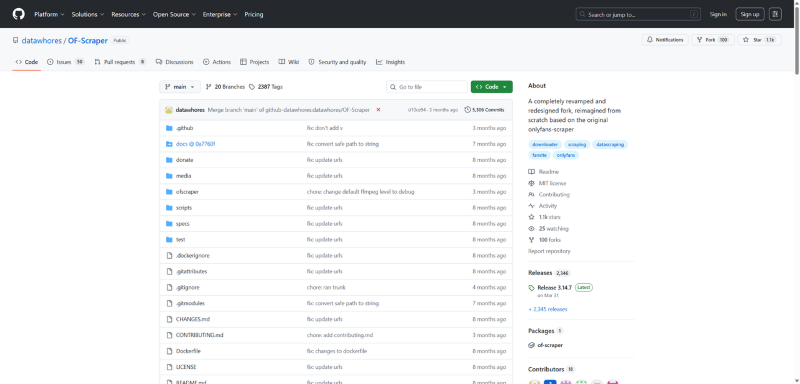Click the test folder icon
Screen dimensions: 800x384
tap(169, 240)
